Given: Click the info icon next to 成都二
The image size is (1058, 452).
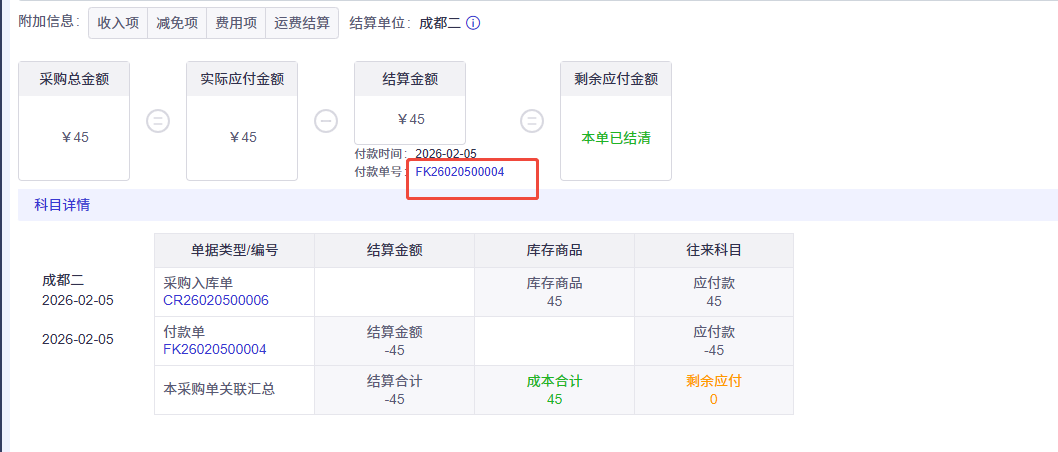Looking at the screenshot, I should pos(473,24).
